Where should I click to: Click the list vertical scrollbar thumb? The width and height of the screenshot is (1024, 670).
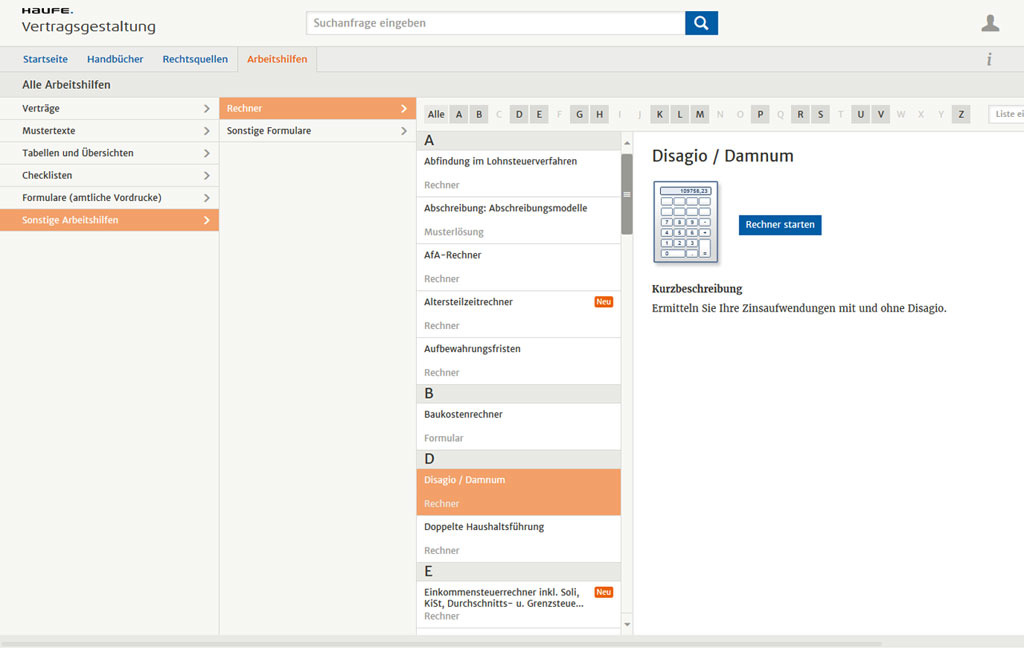[x=627, y=194]
